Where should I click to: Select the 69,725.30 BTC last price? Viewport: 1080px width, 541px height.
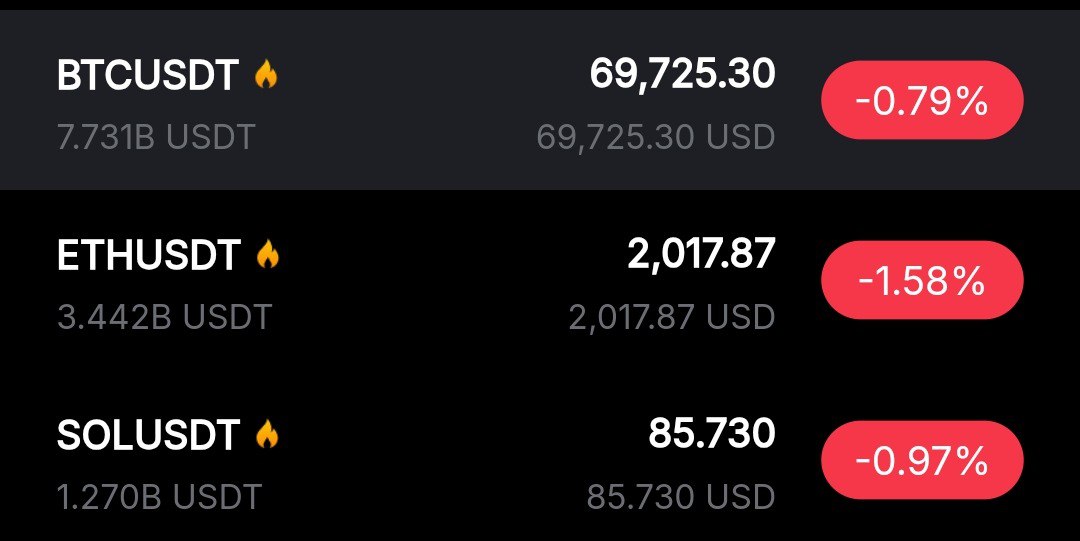(x=682, y=74)
